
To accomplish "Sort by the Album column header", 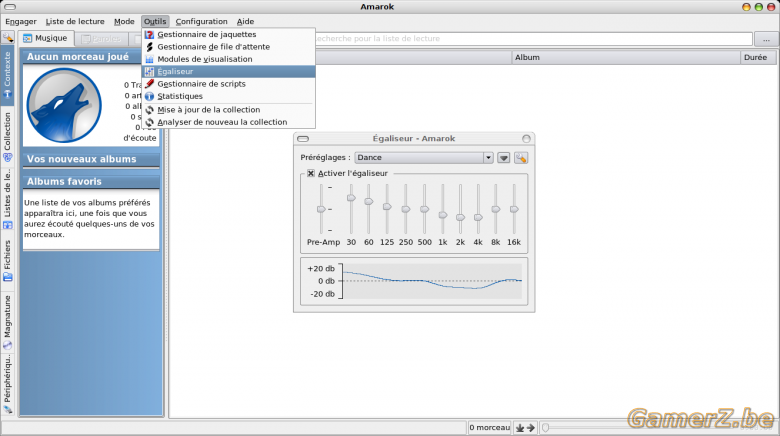I will click(x=626, y=57).
